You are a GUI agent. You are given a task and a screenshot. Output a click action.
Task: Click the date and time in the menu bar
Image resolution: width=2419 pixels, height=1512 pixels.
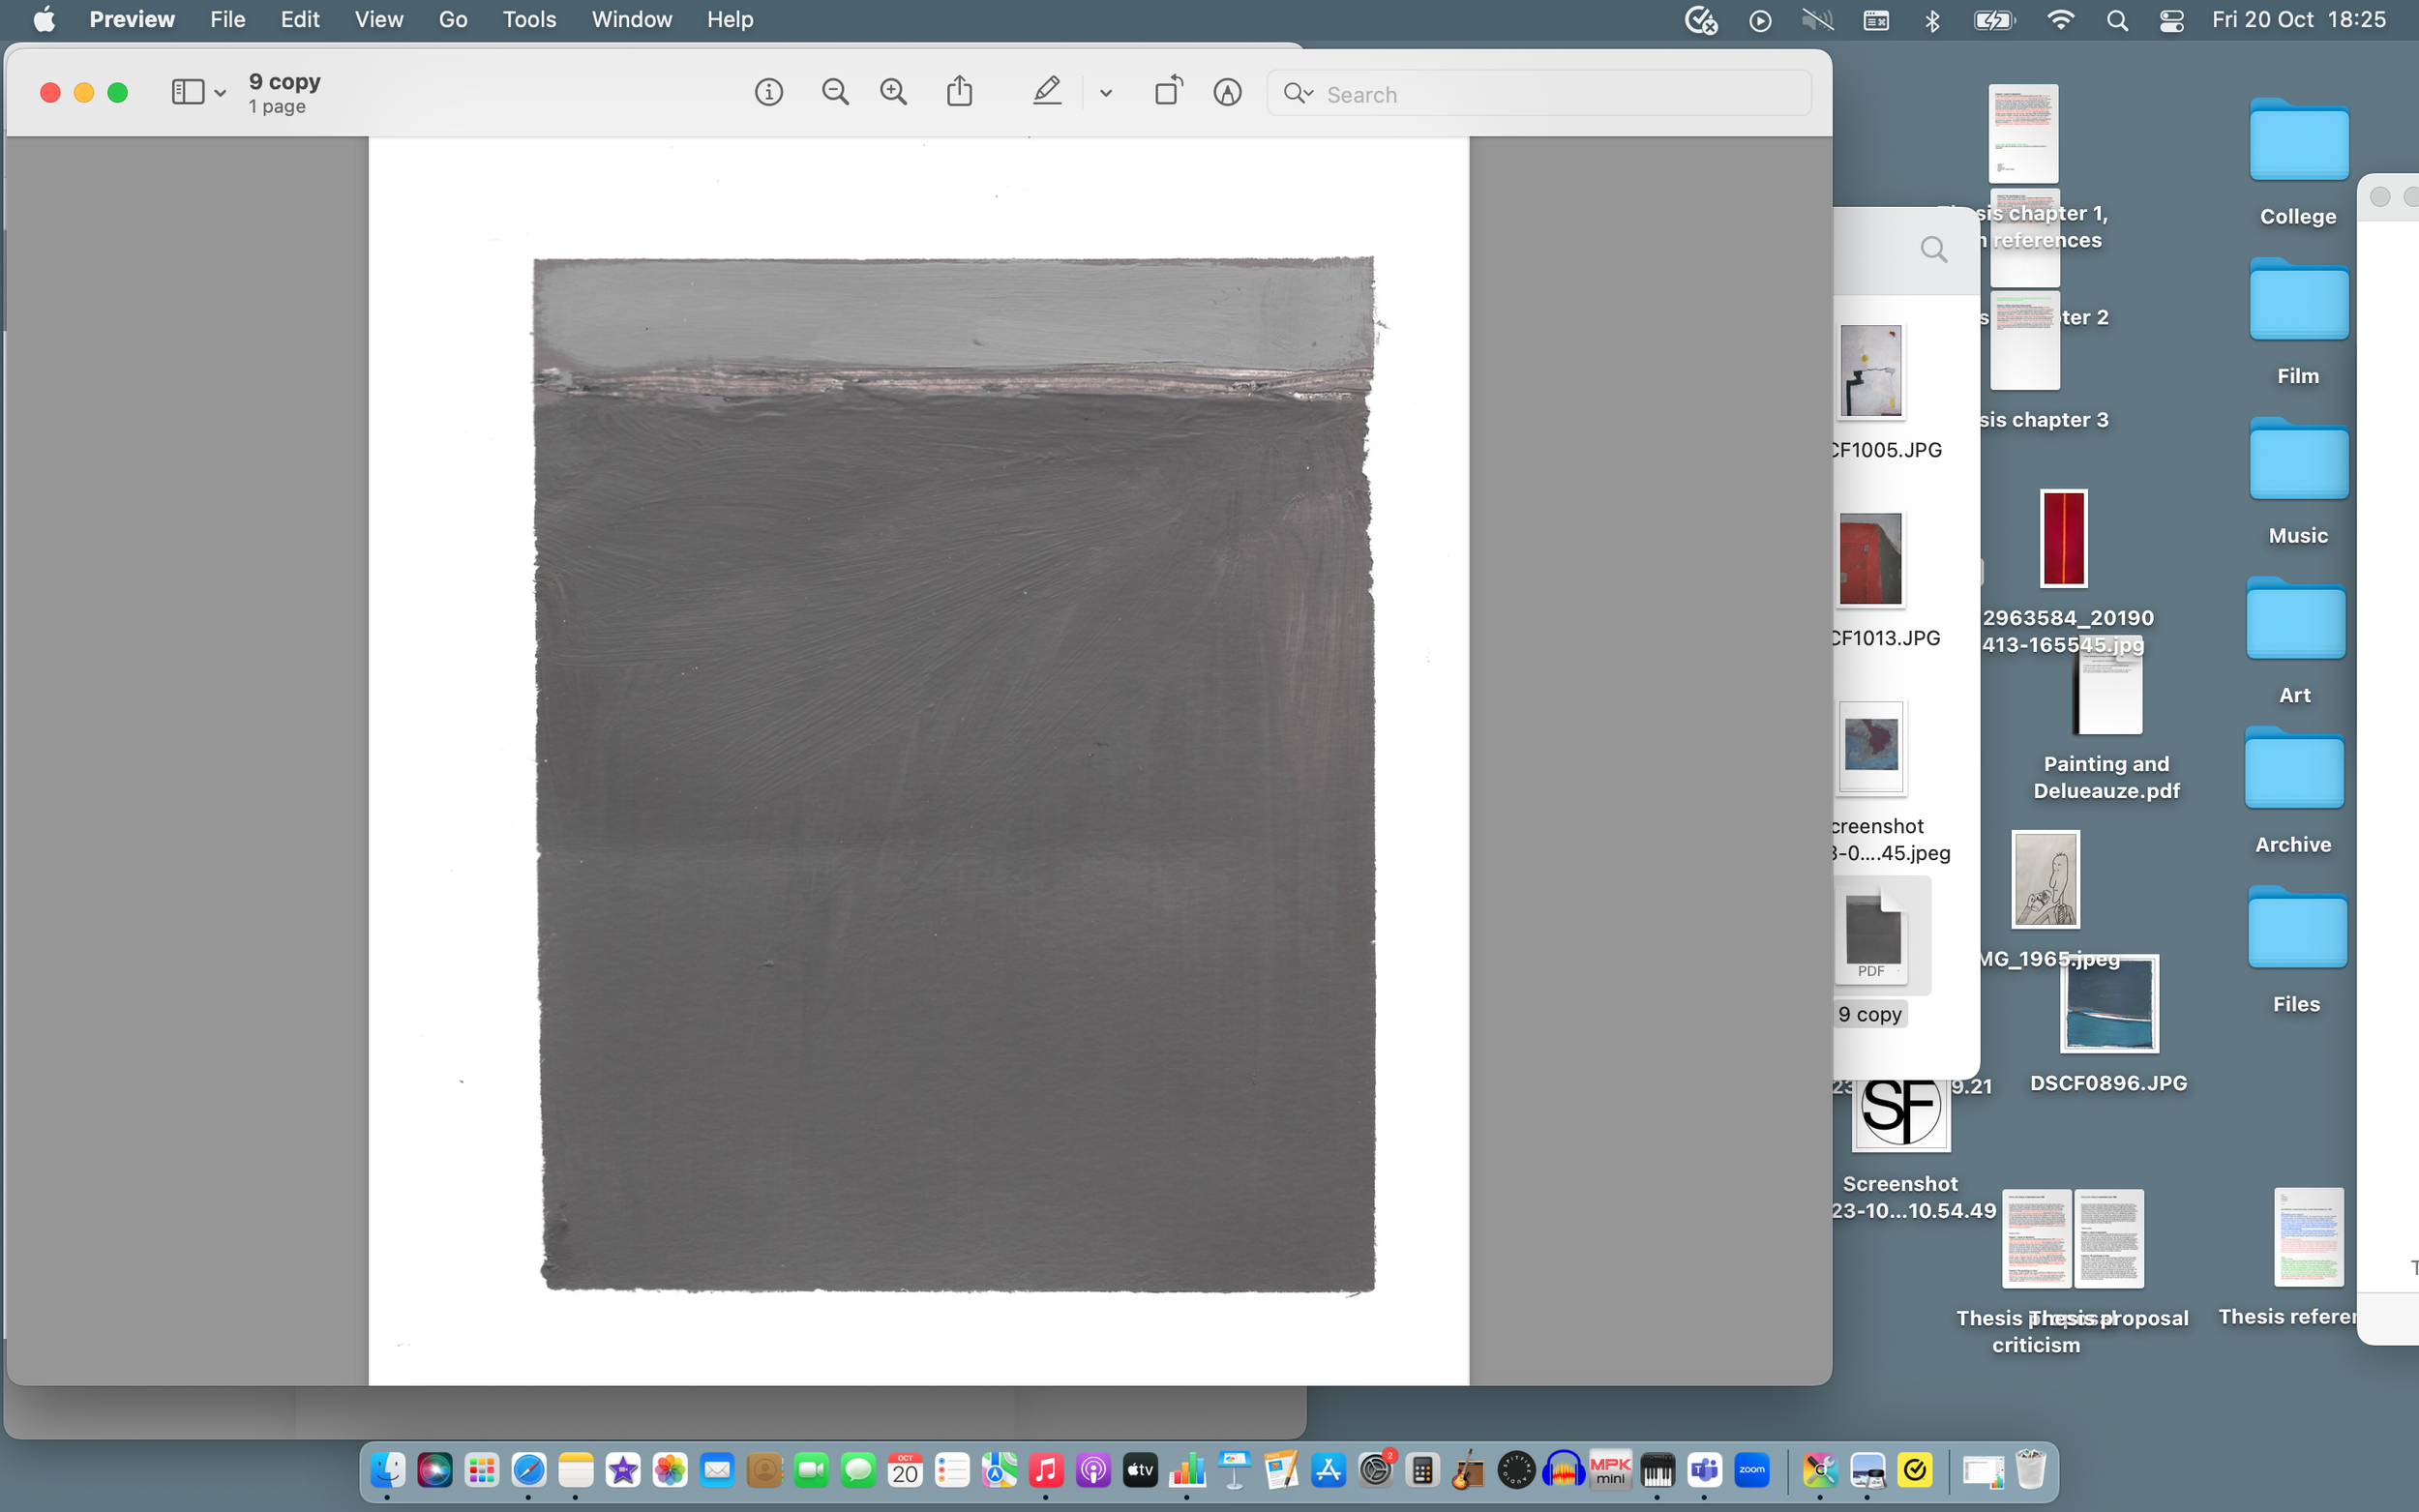click(x=2299, y=19)
